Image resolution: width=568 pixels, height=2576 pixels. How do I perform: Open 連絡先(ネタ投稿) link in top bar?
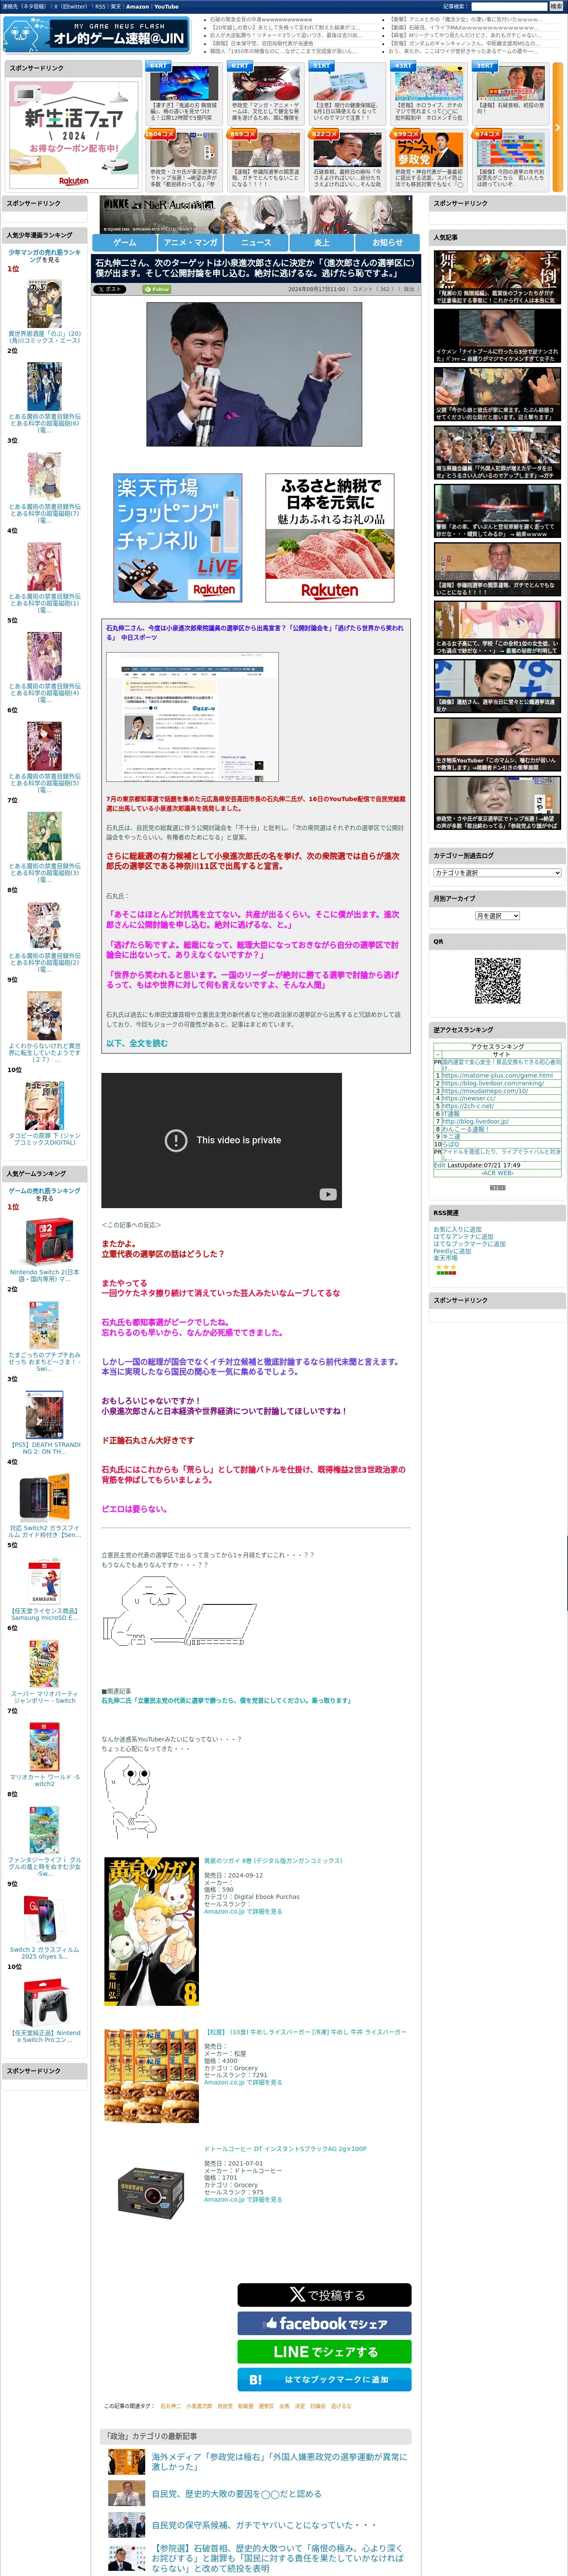(x=24, y=6)
